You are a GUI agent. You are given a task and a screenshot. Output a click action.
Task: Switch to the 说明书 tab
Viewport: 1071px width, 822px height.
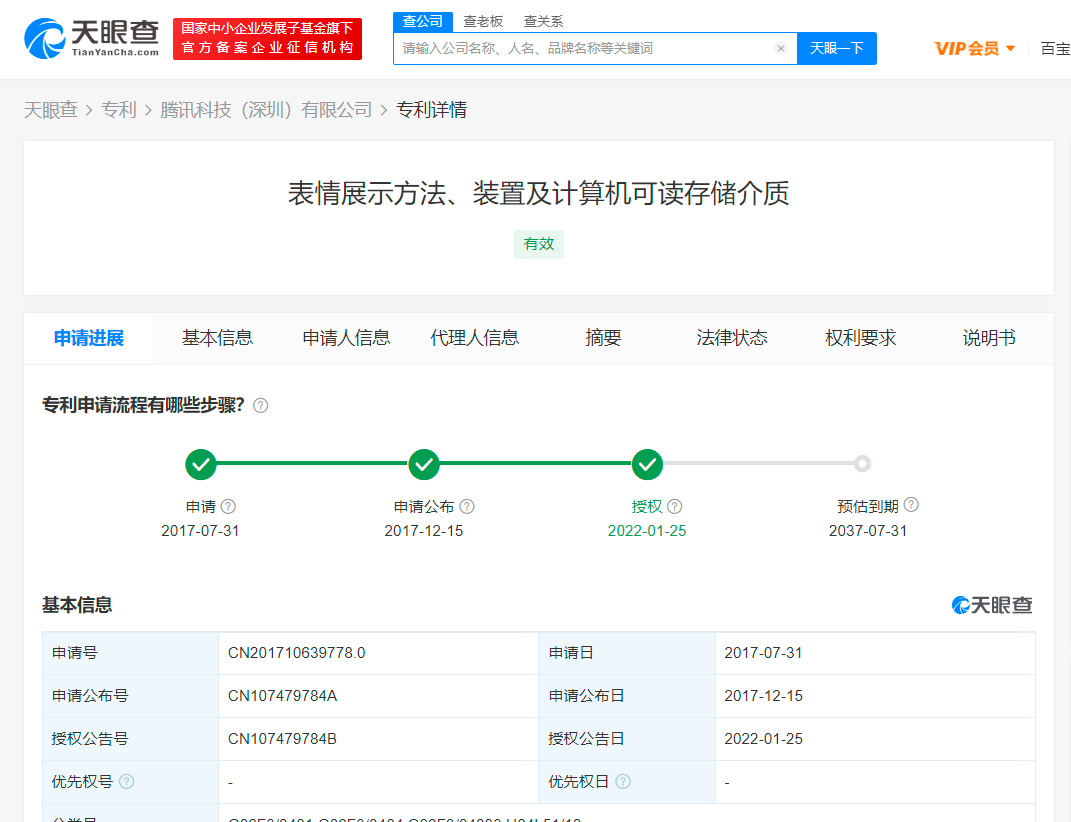[x=989, y=338]
